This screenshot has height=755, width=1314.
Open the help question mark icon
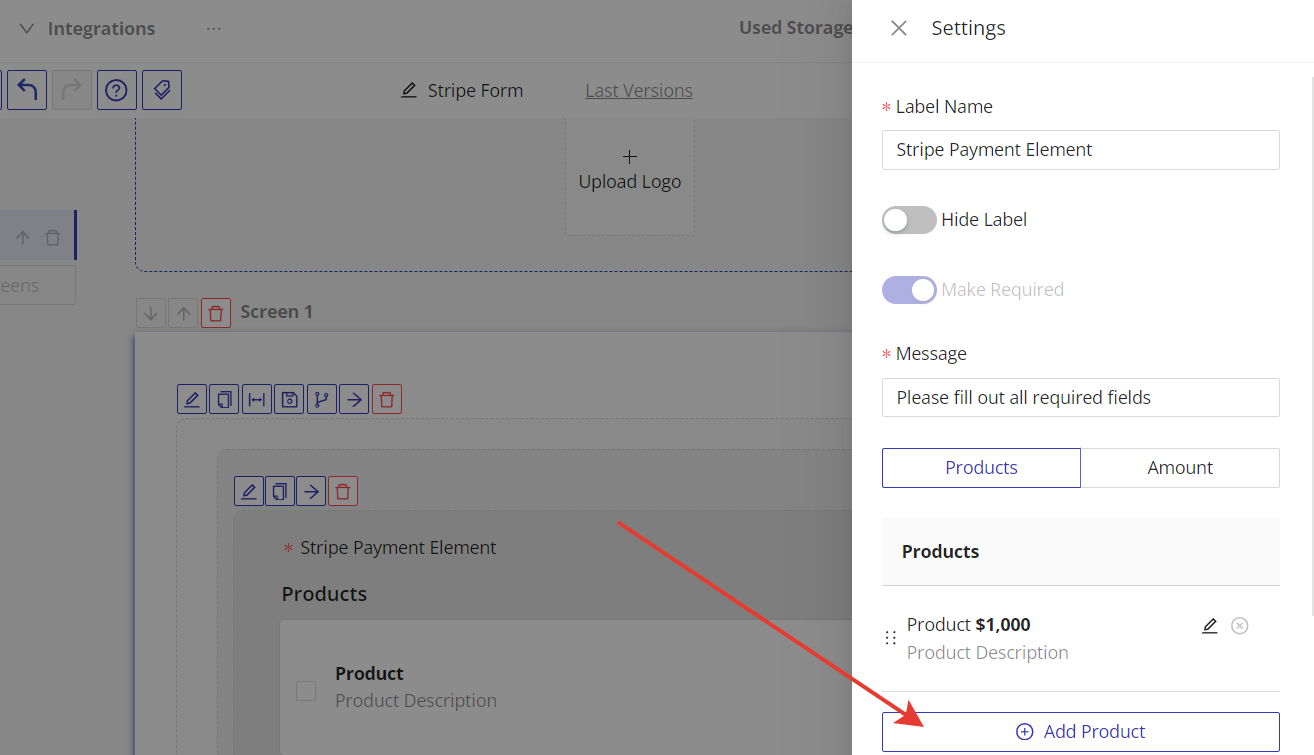pos(116,90)
